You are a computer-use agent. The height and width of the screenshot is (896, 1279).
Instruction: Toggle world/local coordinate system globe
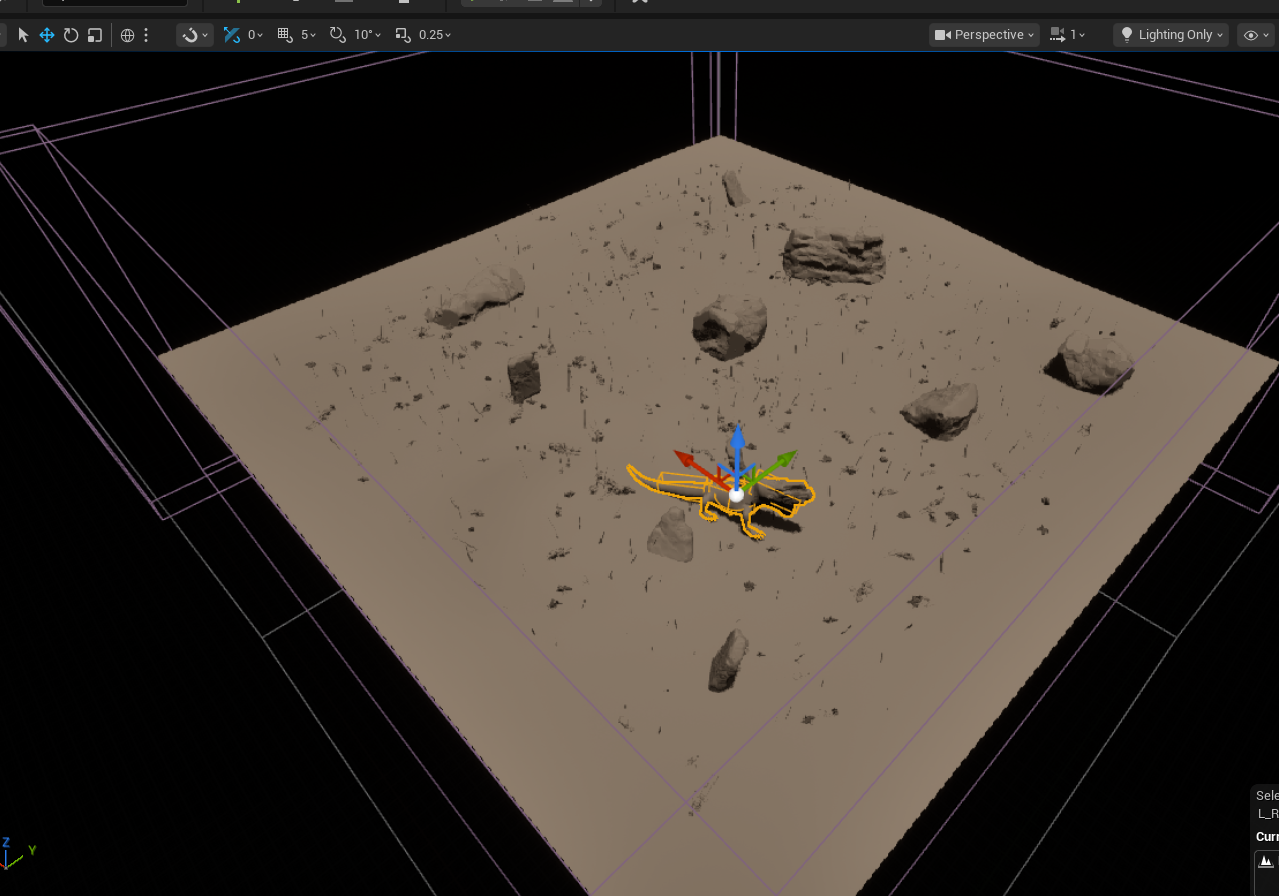pyautogui.click(x=127, y=35)
